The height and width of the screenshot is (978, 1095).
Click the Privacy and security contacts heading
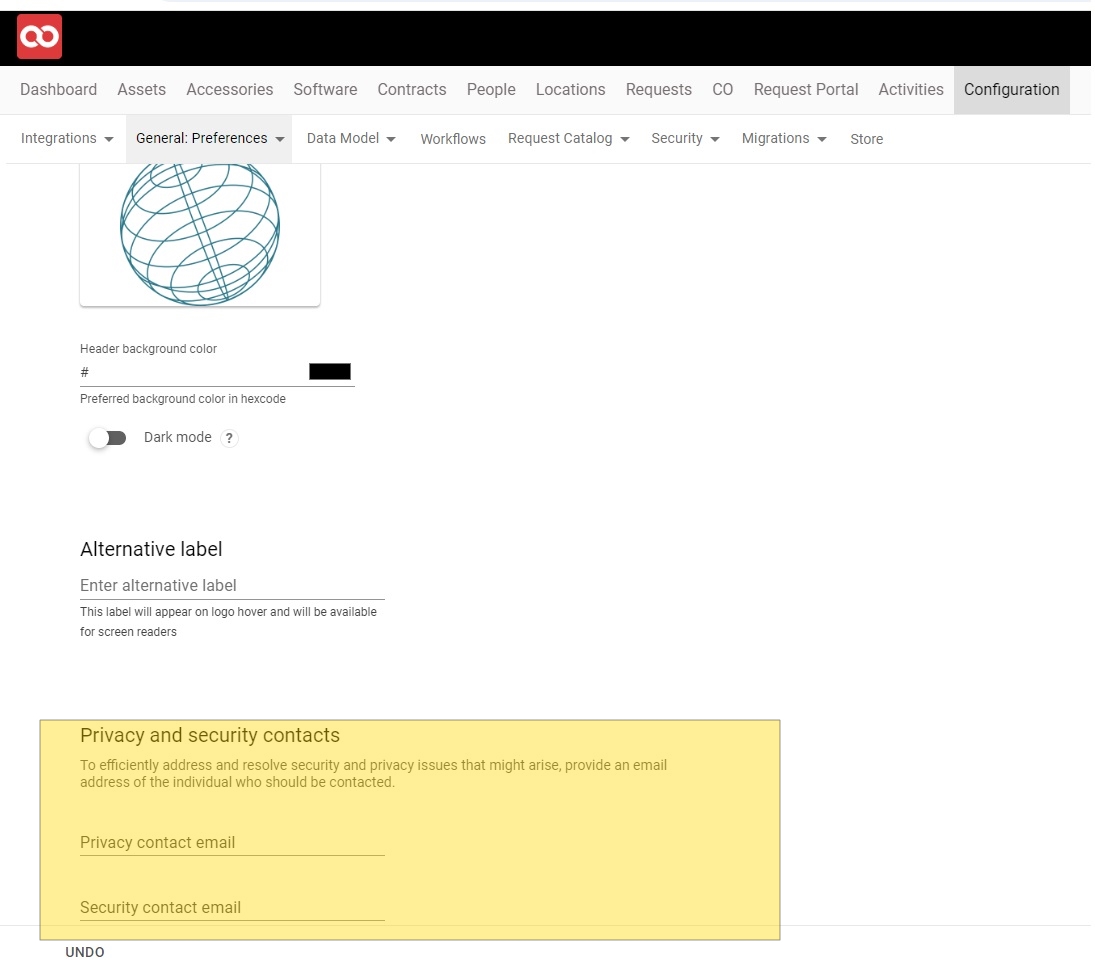[x=210, y=735]
